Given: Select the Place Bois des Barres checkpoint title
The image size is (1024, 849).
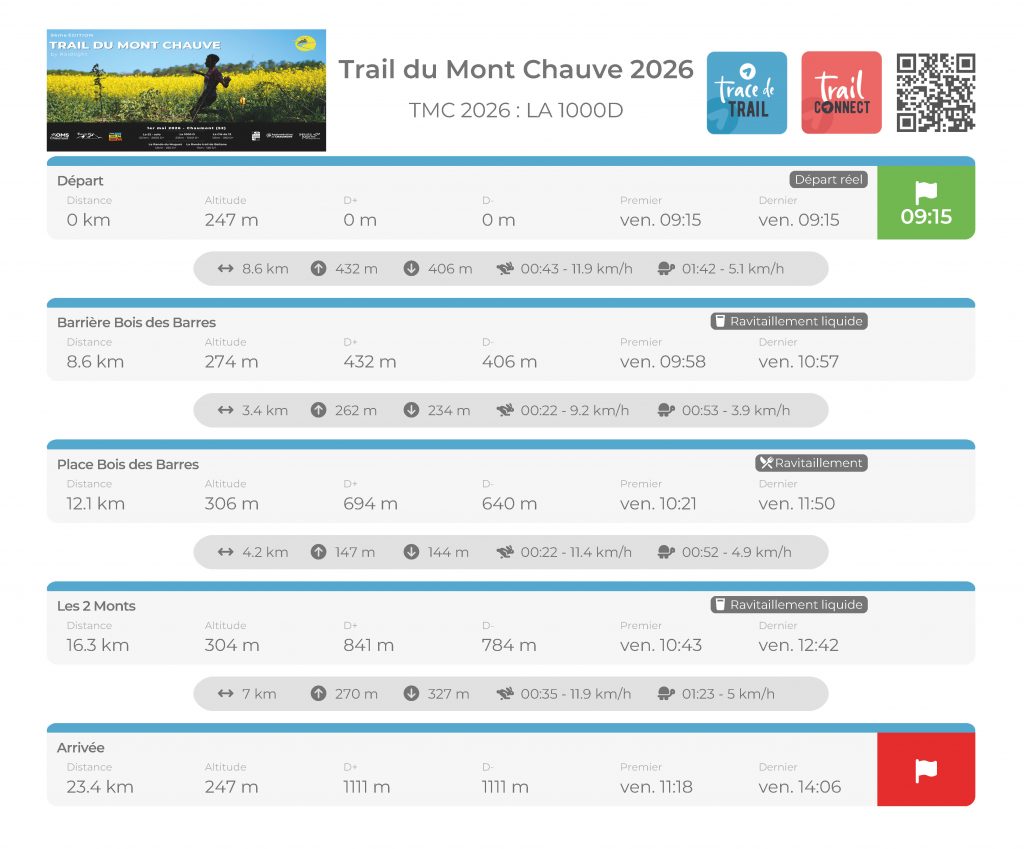Looking at the screenshot, I should coord(128,464).
